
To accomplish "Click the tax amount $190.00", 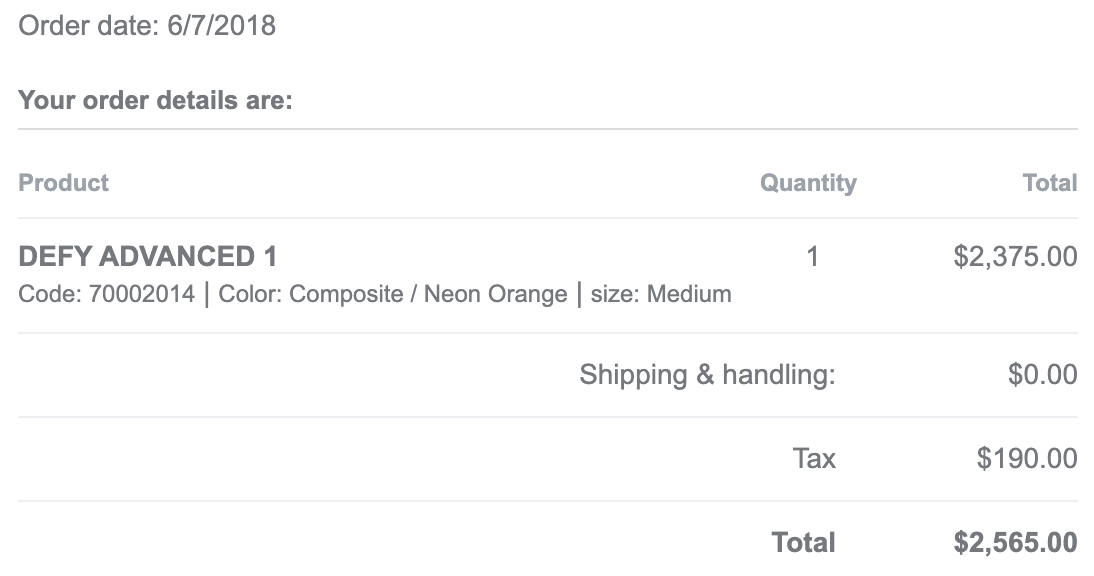I will [x=1027, y=459].
